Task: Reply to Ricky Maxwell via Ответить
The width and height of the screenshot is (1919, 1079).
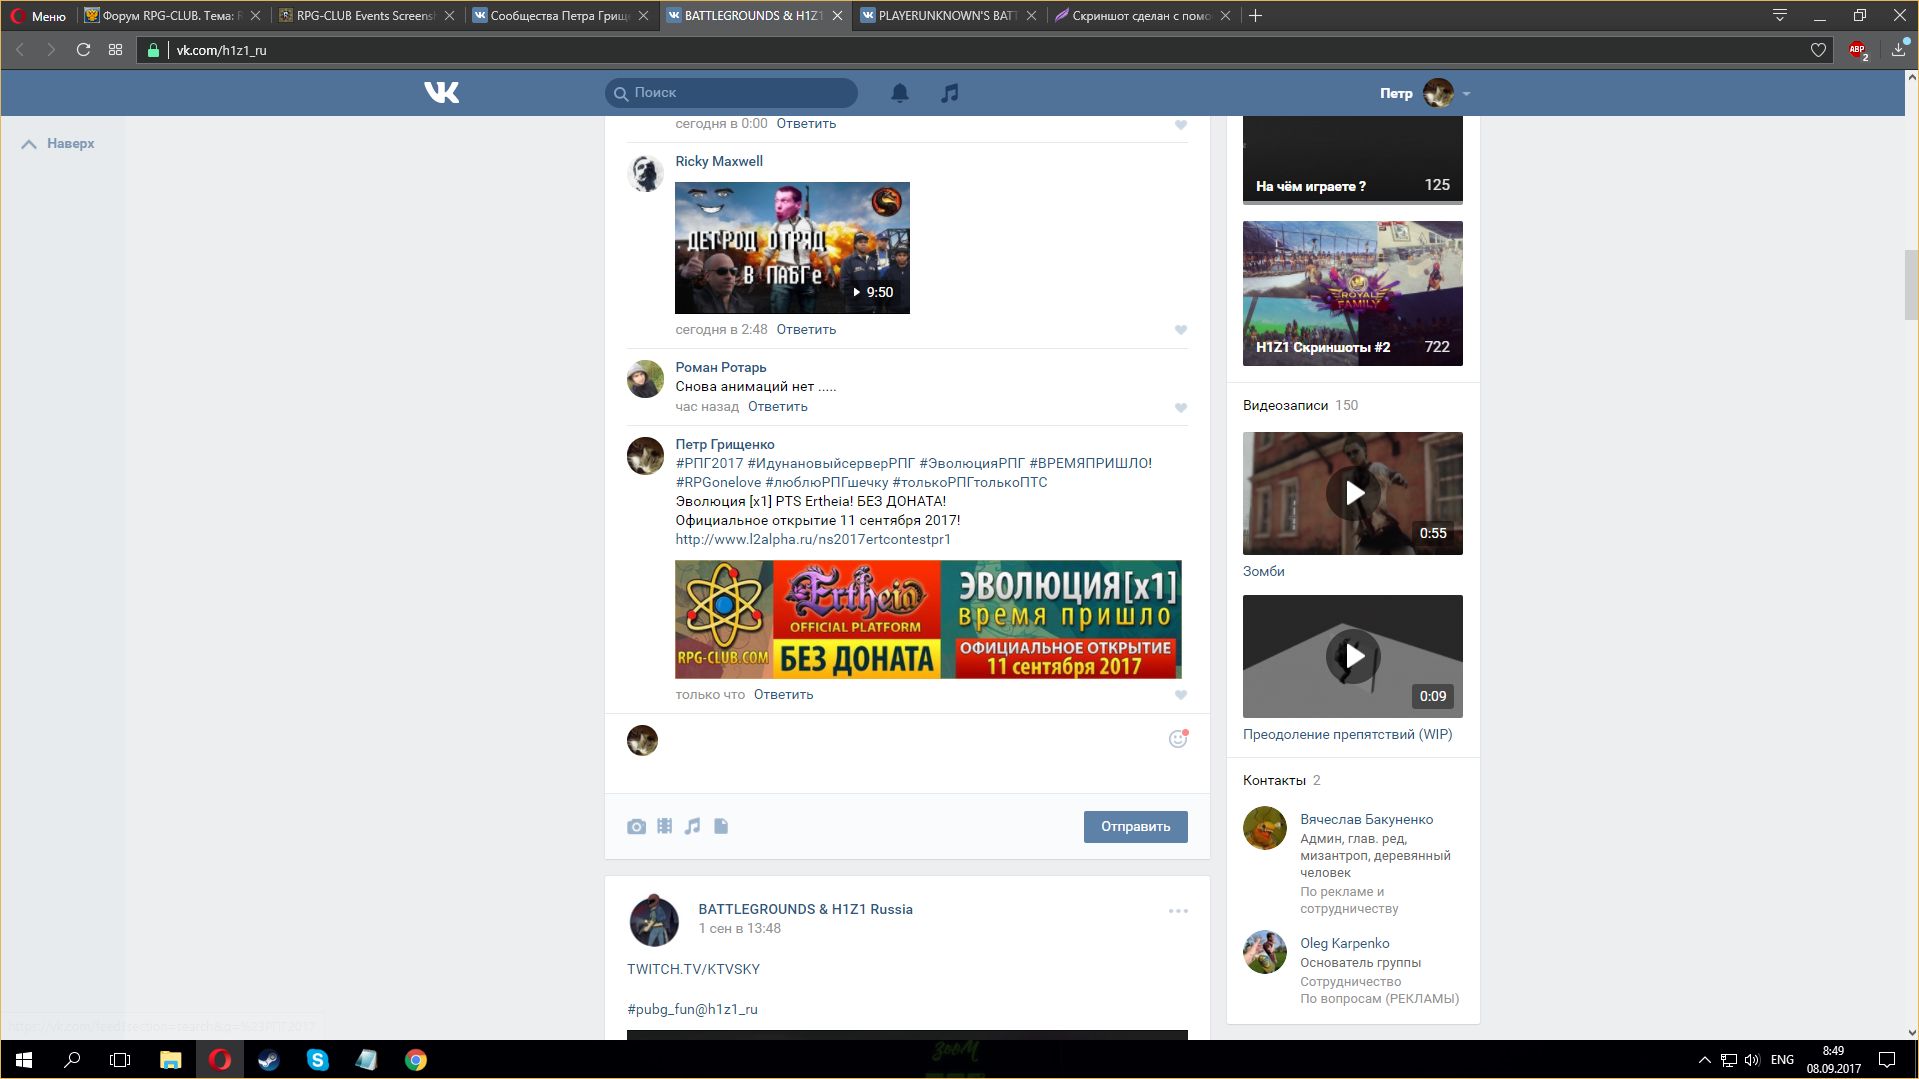Action: tap(806, 330)
